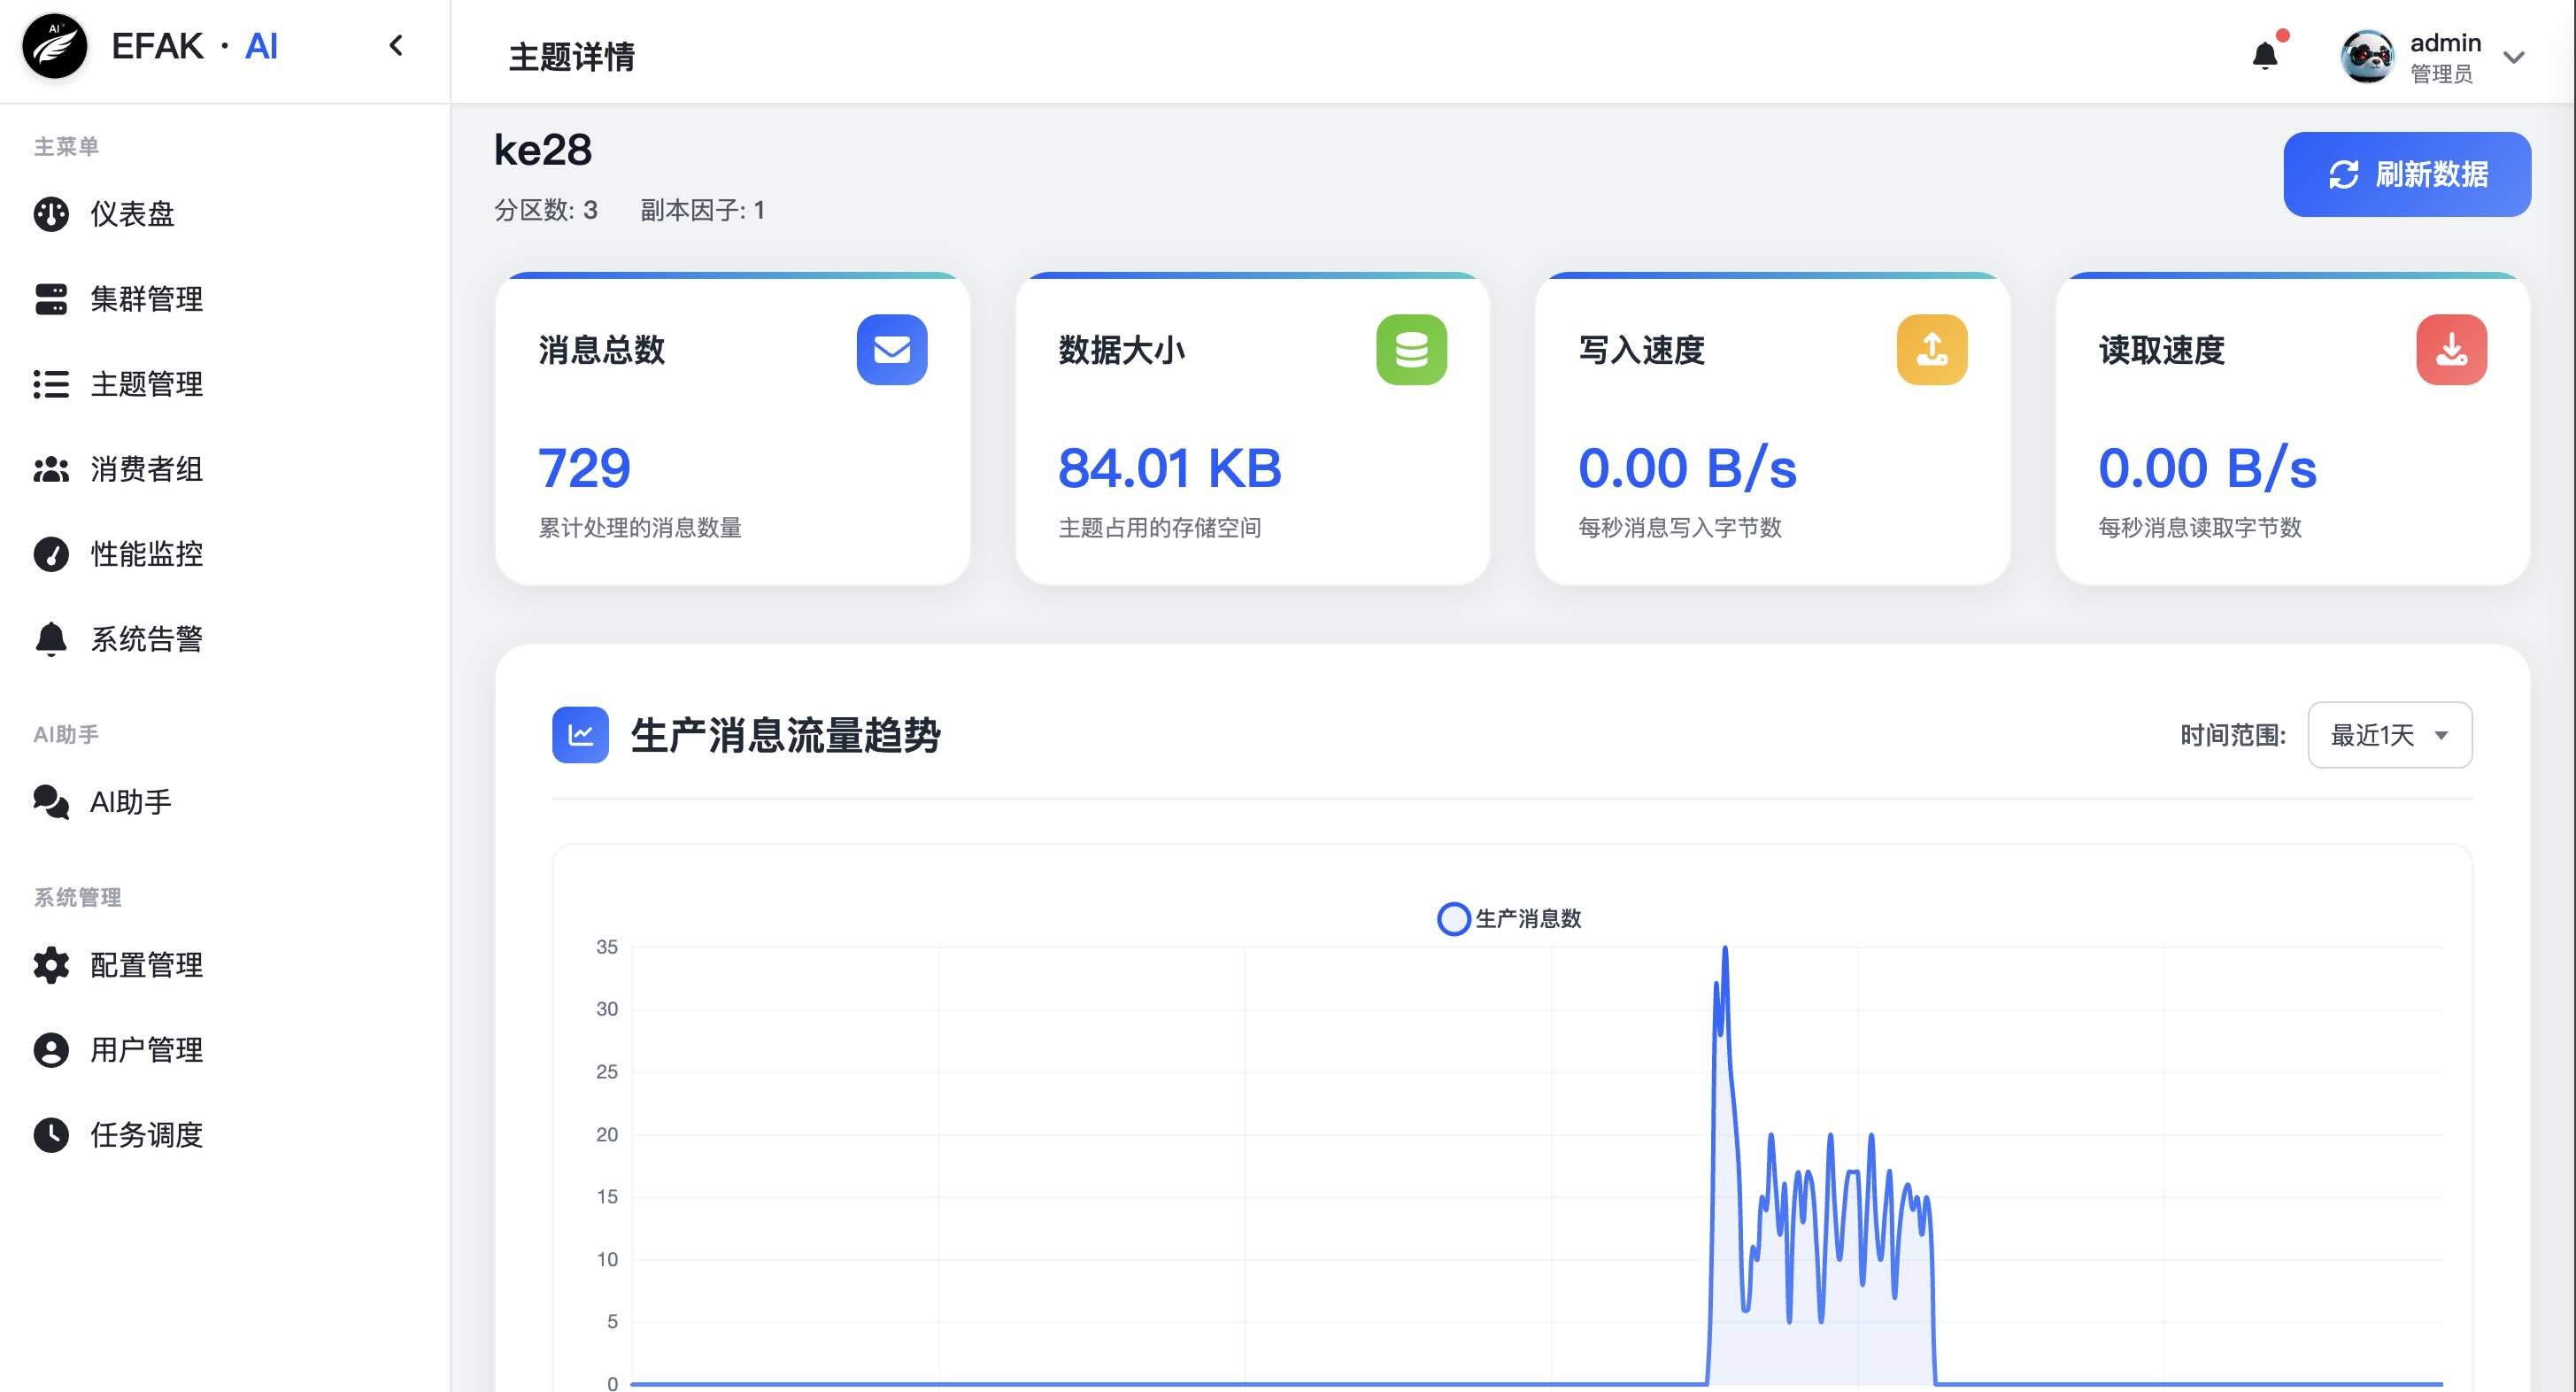2576x1392 pixels.
Task: Click the 刷新数据 refresh button
Action: 2407,173
